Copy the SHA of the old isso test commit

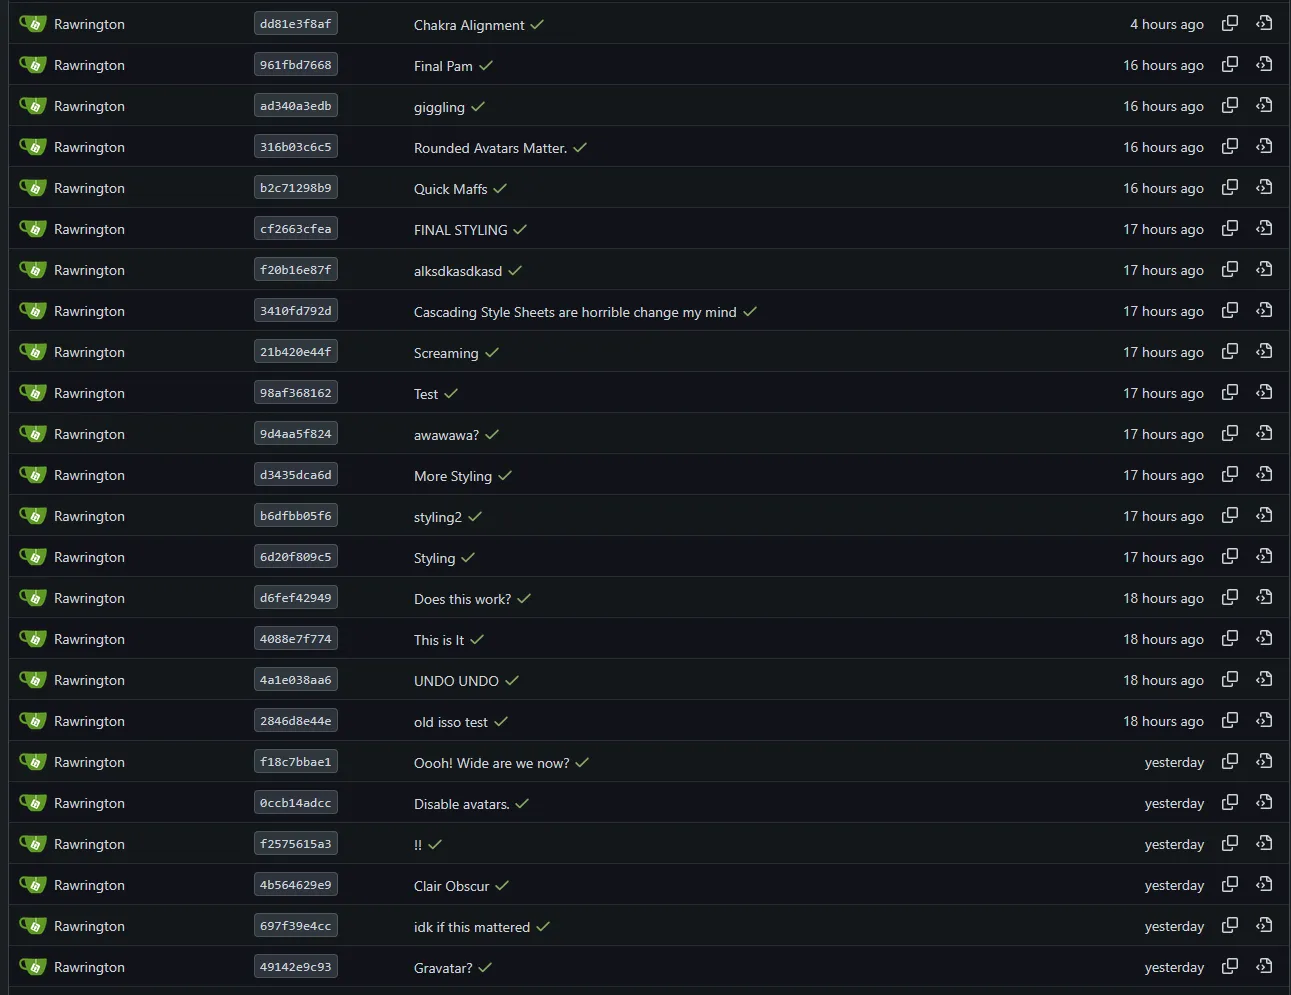[x=1229, y=720]
